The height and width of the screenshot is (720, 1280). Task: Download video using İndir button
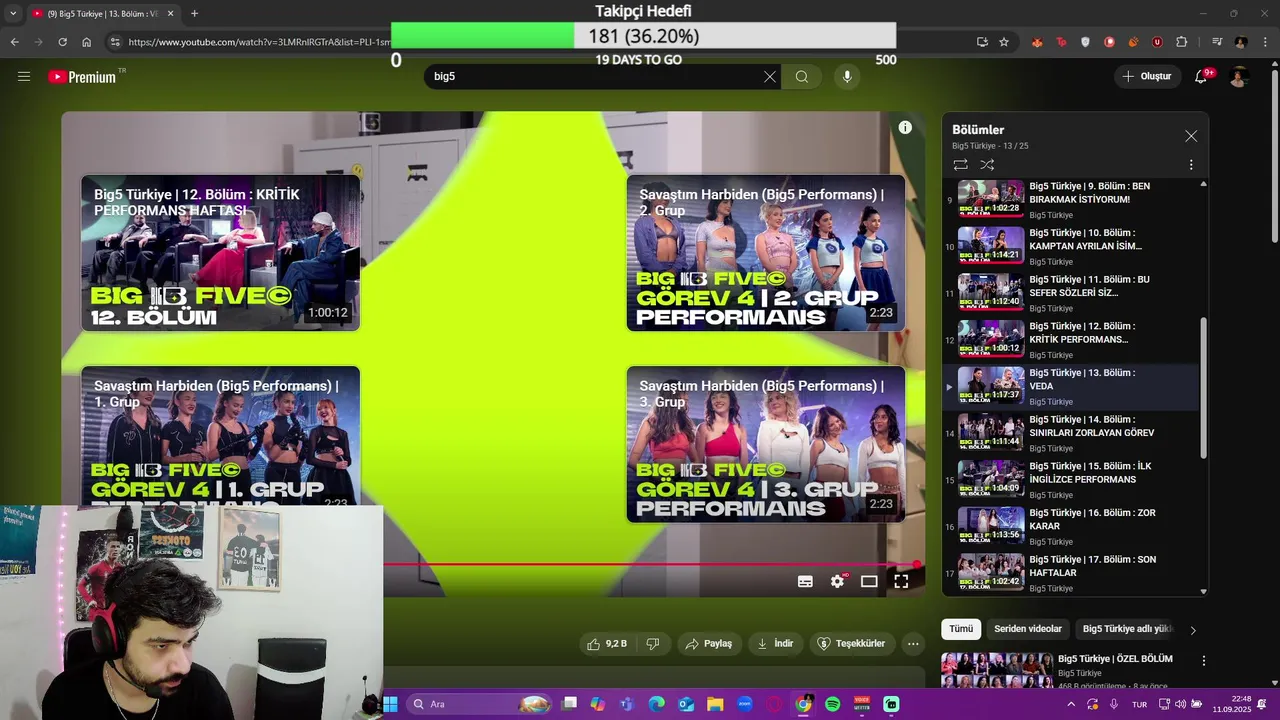click(x=775, y=644)
